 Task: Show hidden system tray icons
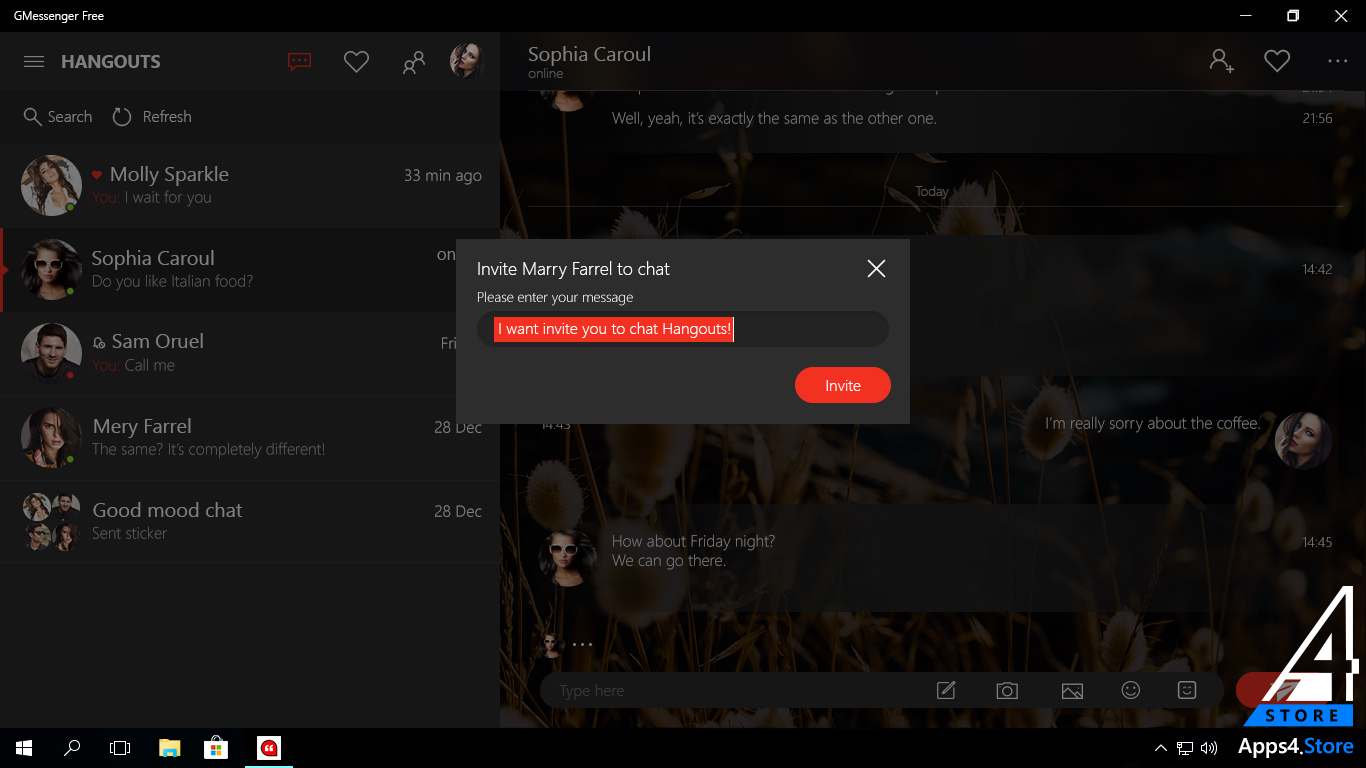(1160, 748)
